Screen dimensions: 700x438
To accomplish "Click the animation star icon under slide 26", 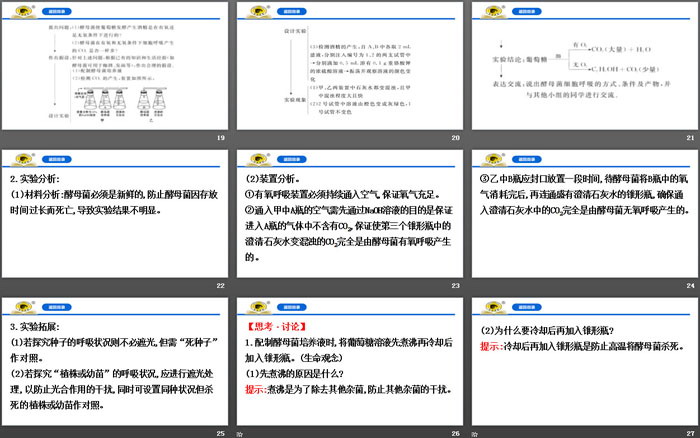I will click(x=240, y=434).
